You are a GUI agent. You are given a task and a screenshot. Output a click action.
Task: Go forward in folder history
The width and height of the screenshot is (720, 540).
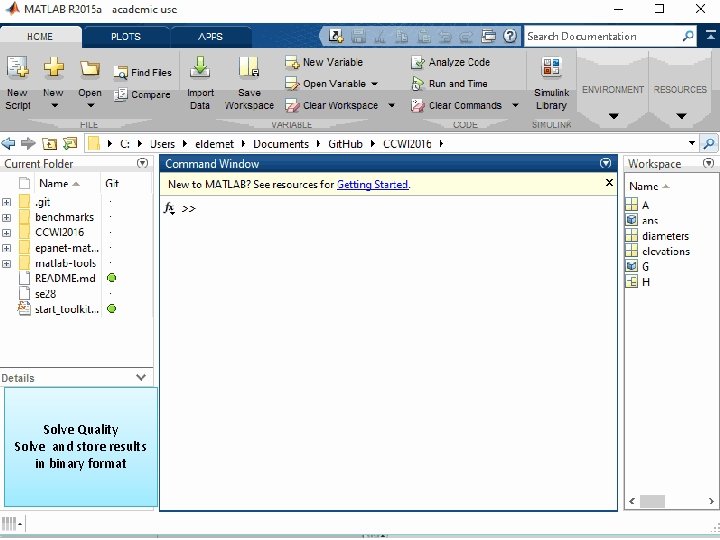click(28, 144)
